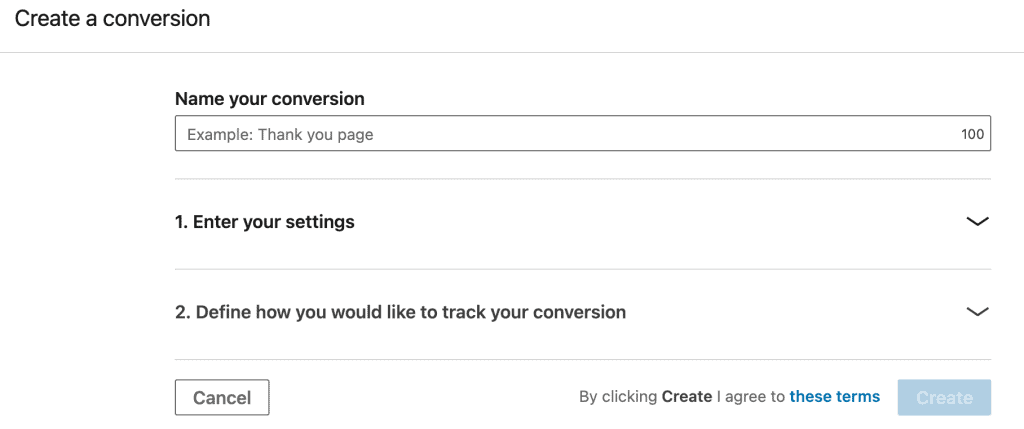The height and width of the screenshot is (429, 1024).
Task: Click the blue Create button
Action: point(944,397)
